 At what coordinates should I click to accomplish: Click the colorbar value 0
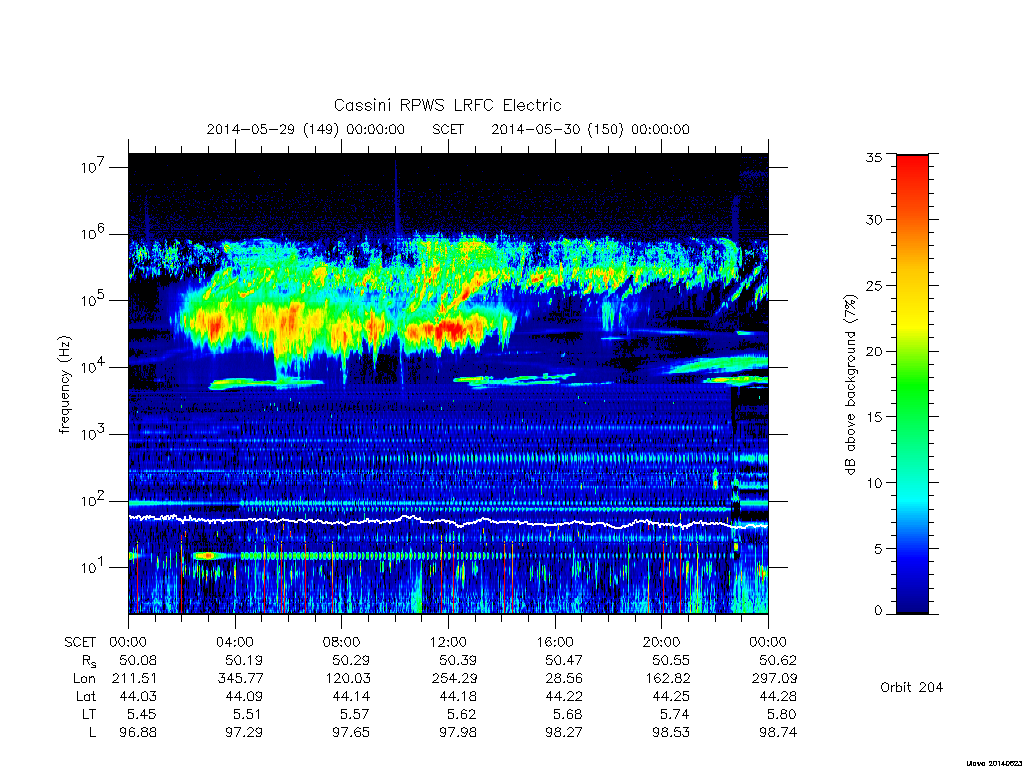pos(878,611)
